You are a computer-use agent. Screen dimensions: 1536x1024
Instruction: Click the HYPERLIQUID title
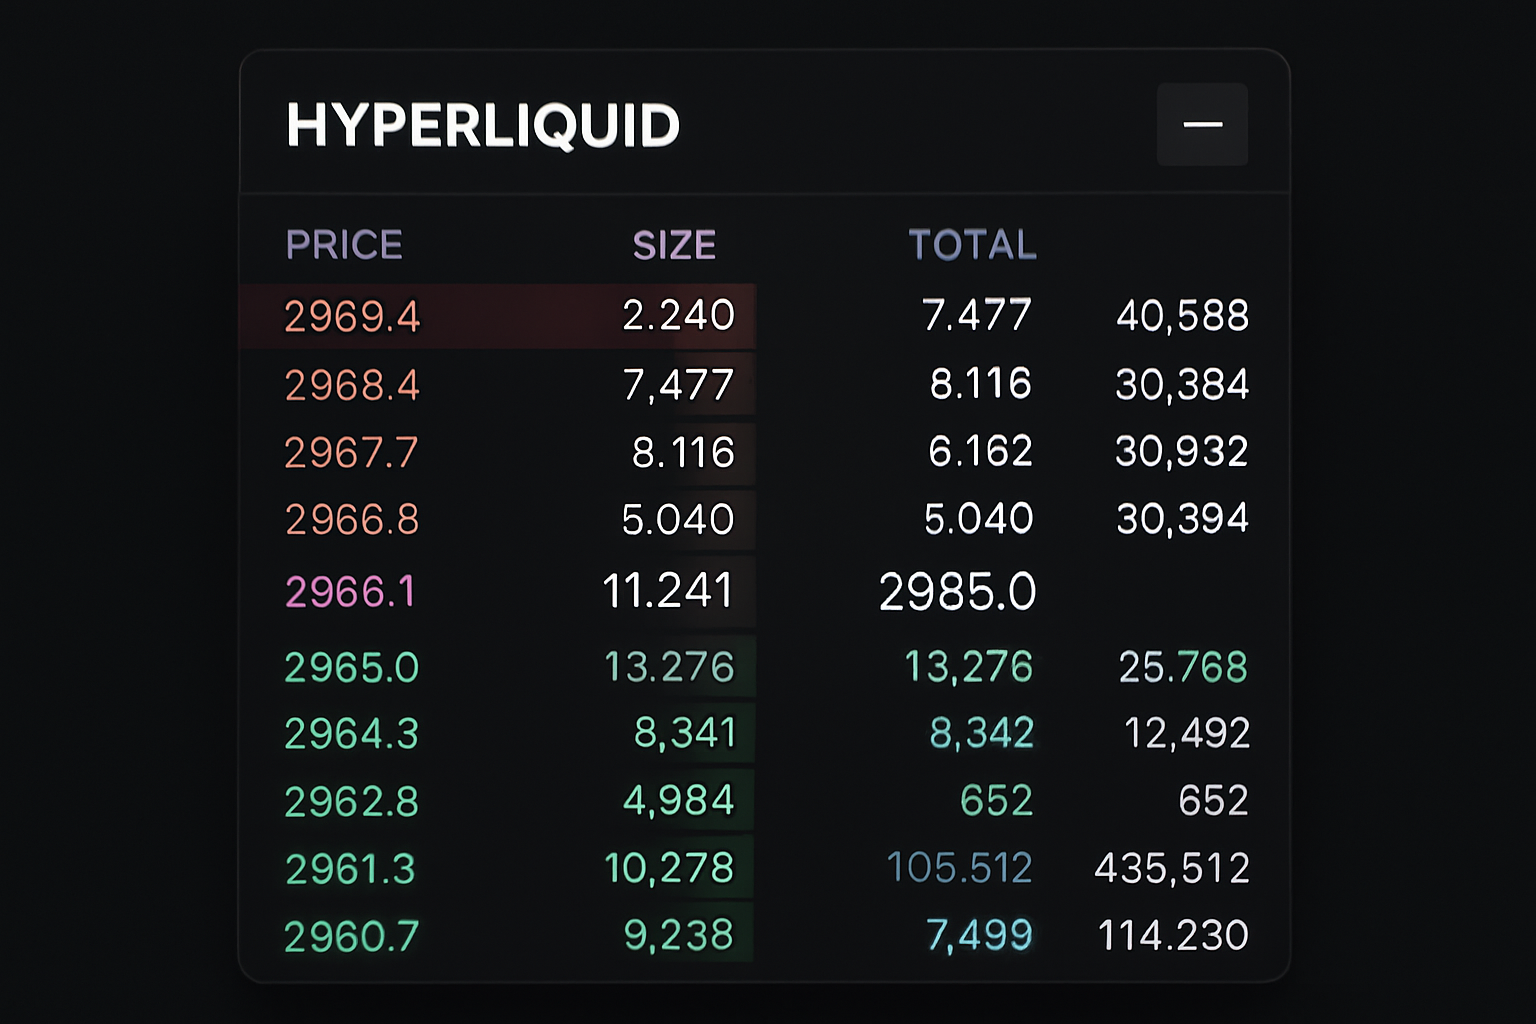click(483, 124)
